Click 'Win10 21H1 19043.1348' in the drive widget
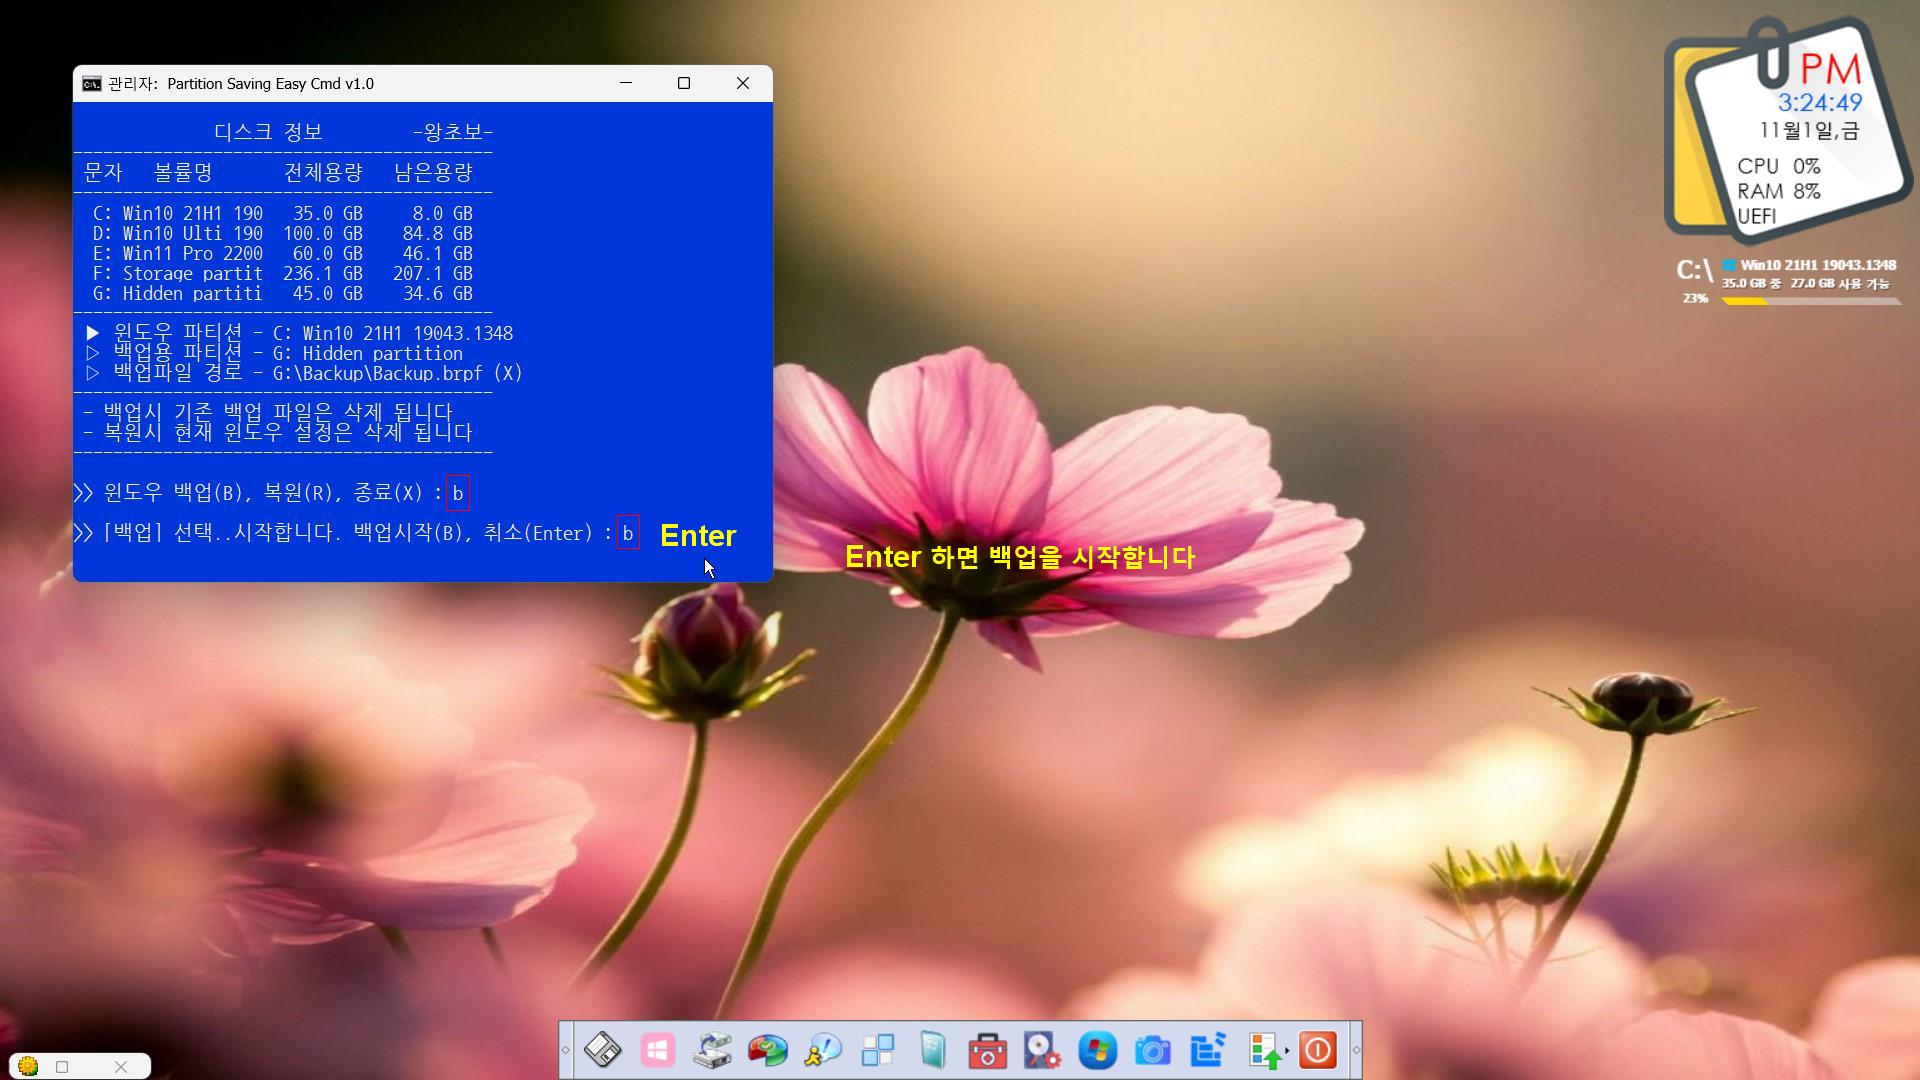The height and width of the screenshot is (1080, 1920). coord(1818,265)
